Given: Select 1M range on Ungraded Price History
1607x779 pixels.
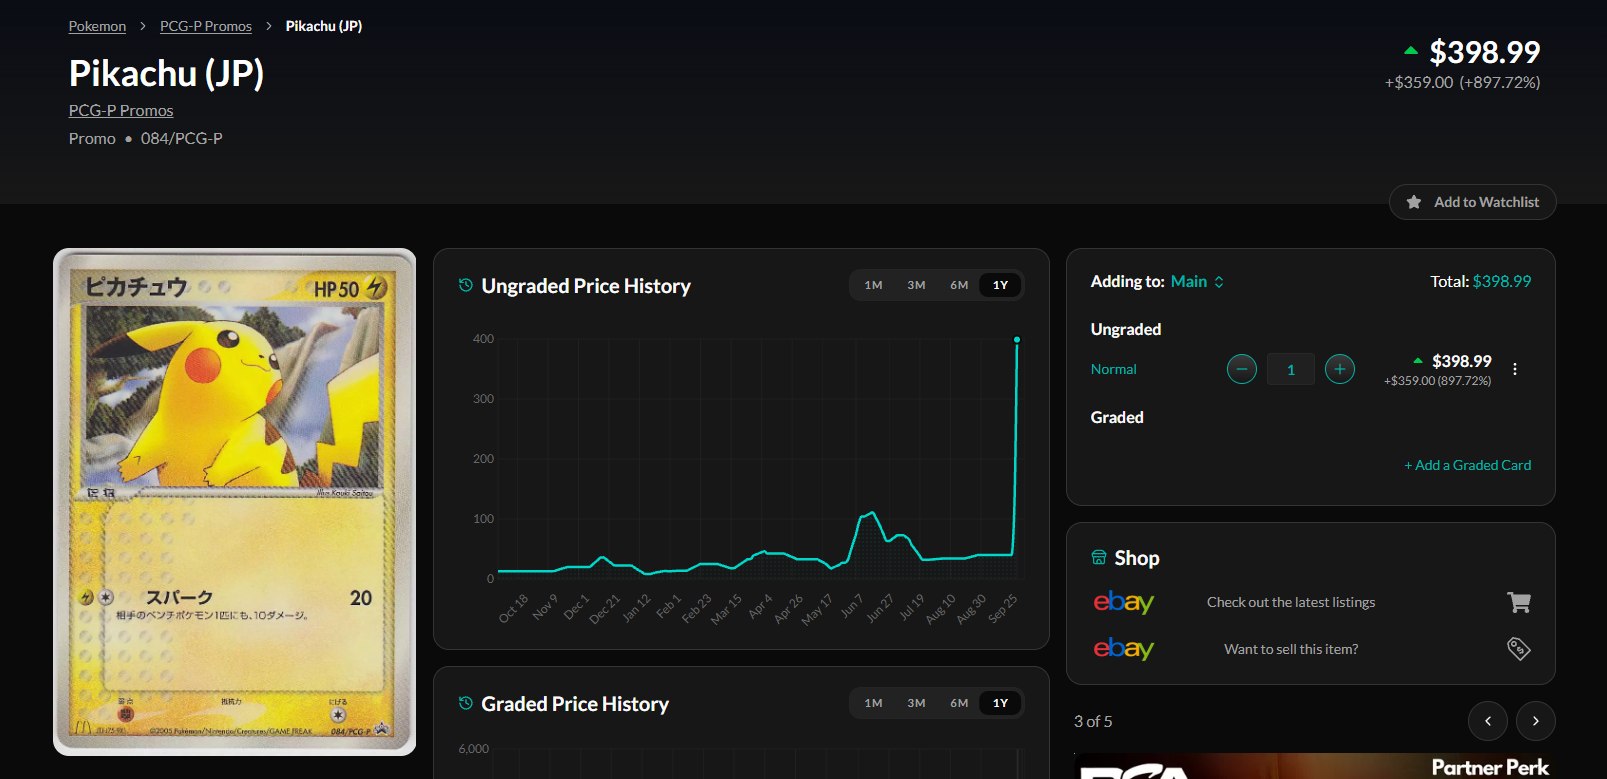Looking at the screenshot, I should [x=873, y=285].
